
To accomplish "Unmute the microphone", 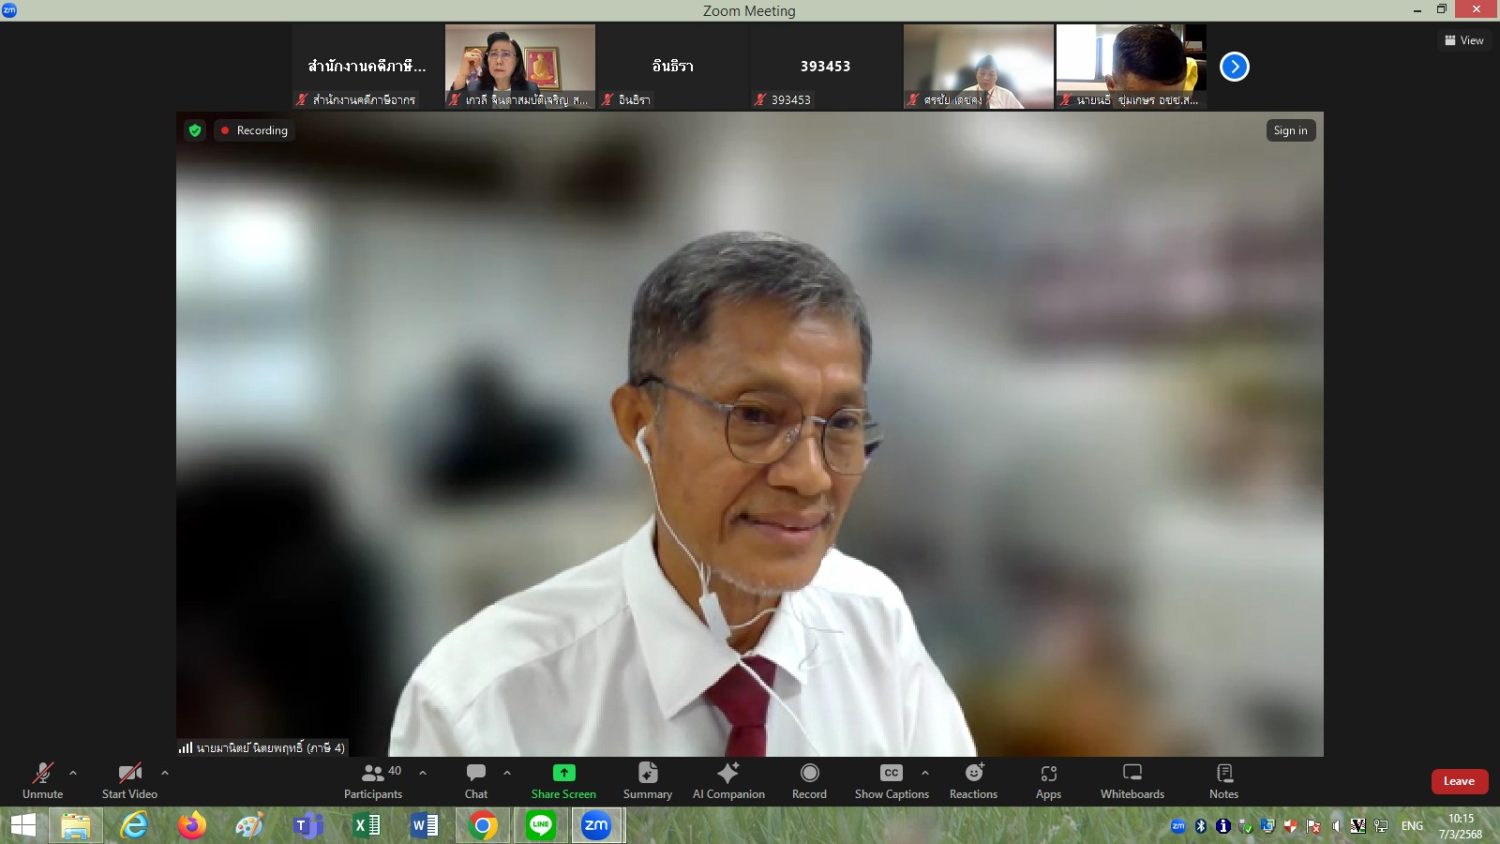I will click(42, 780).
